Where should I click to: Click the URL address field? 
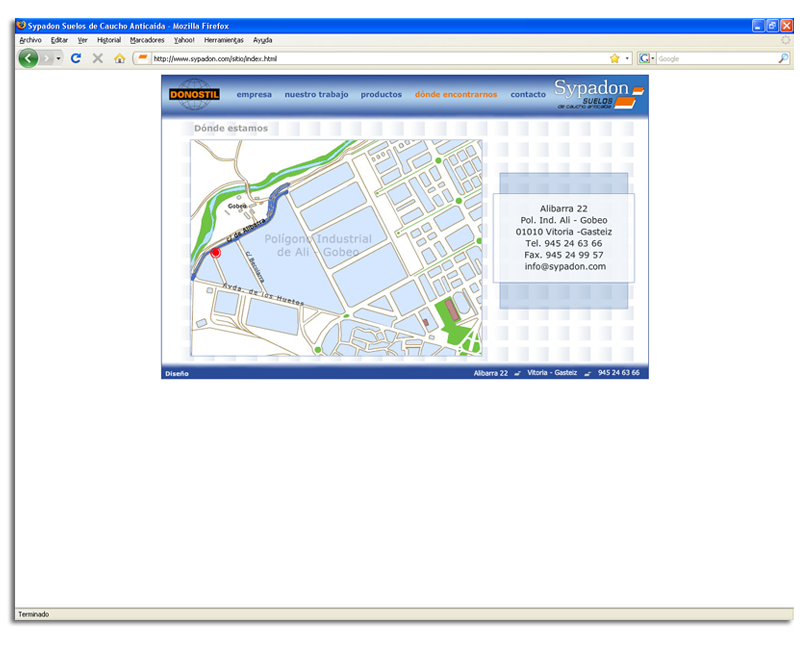coord(379,58)
